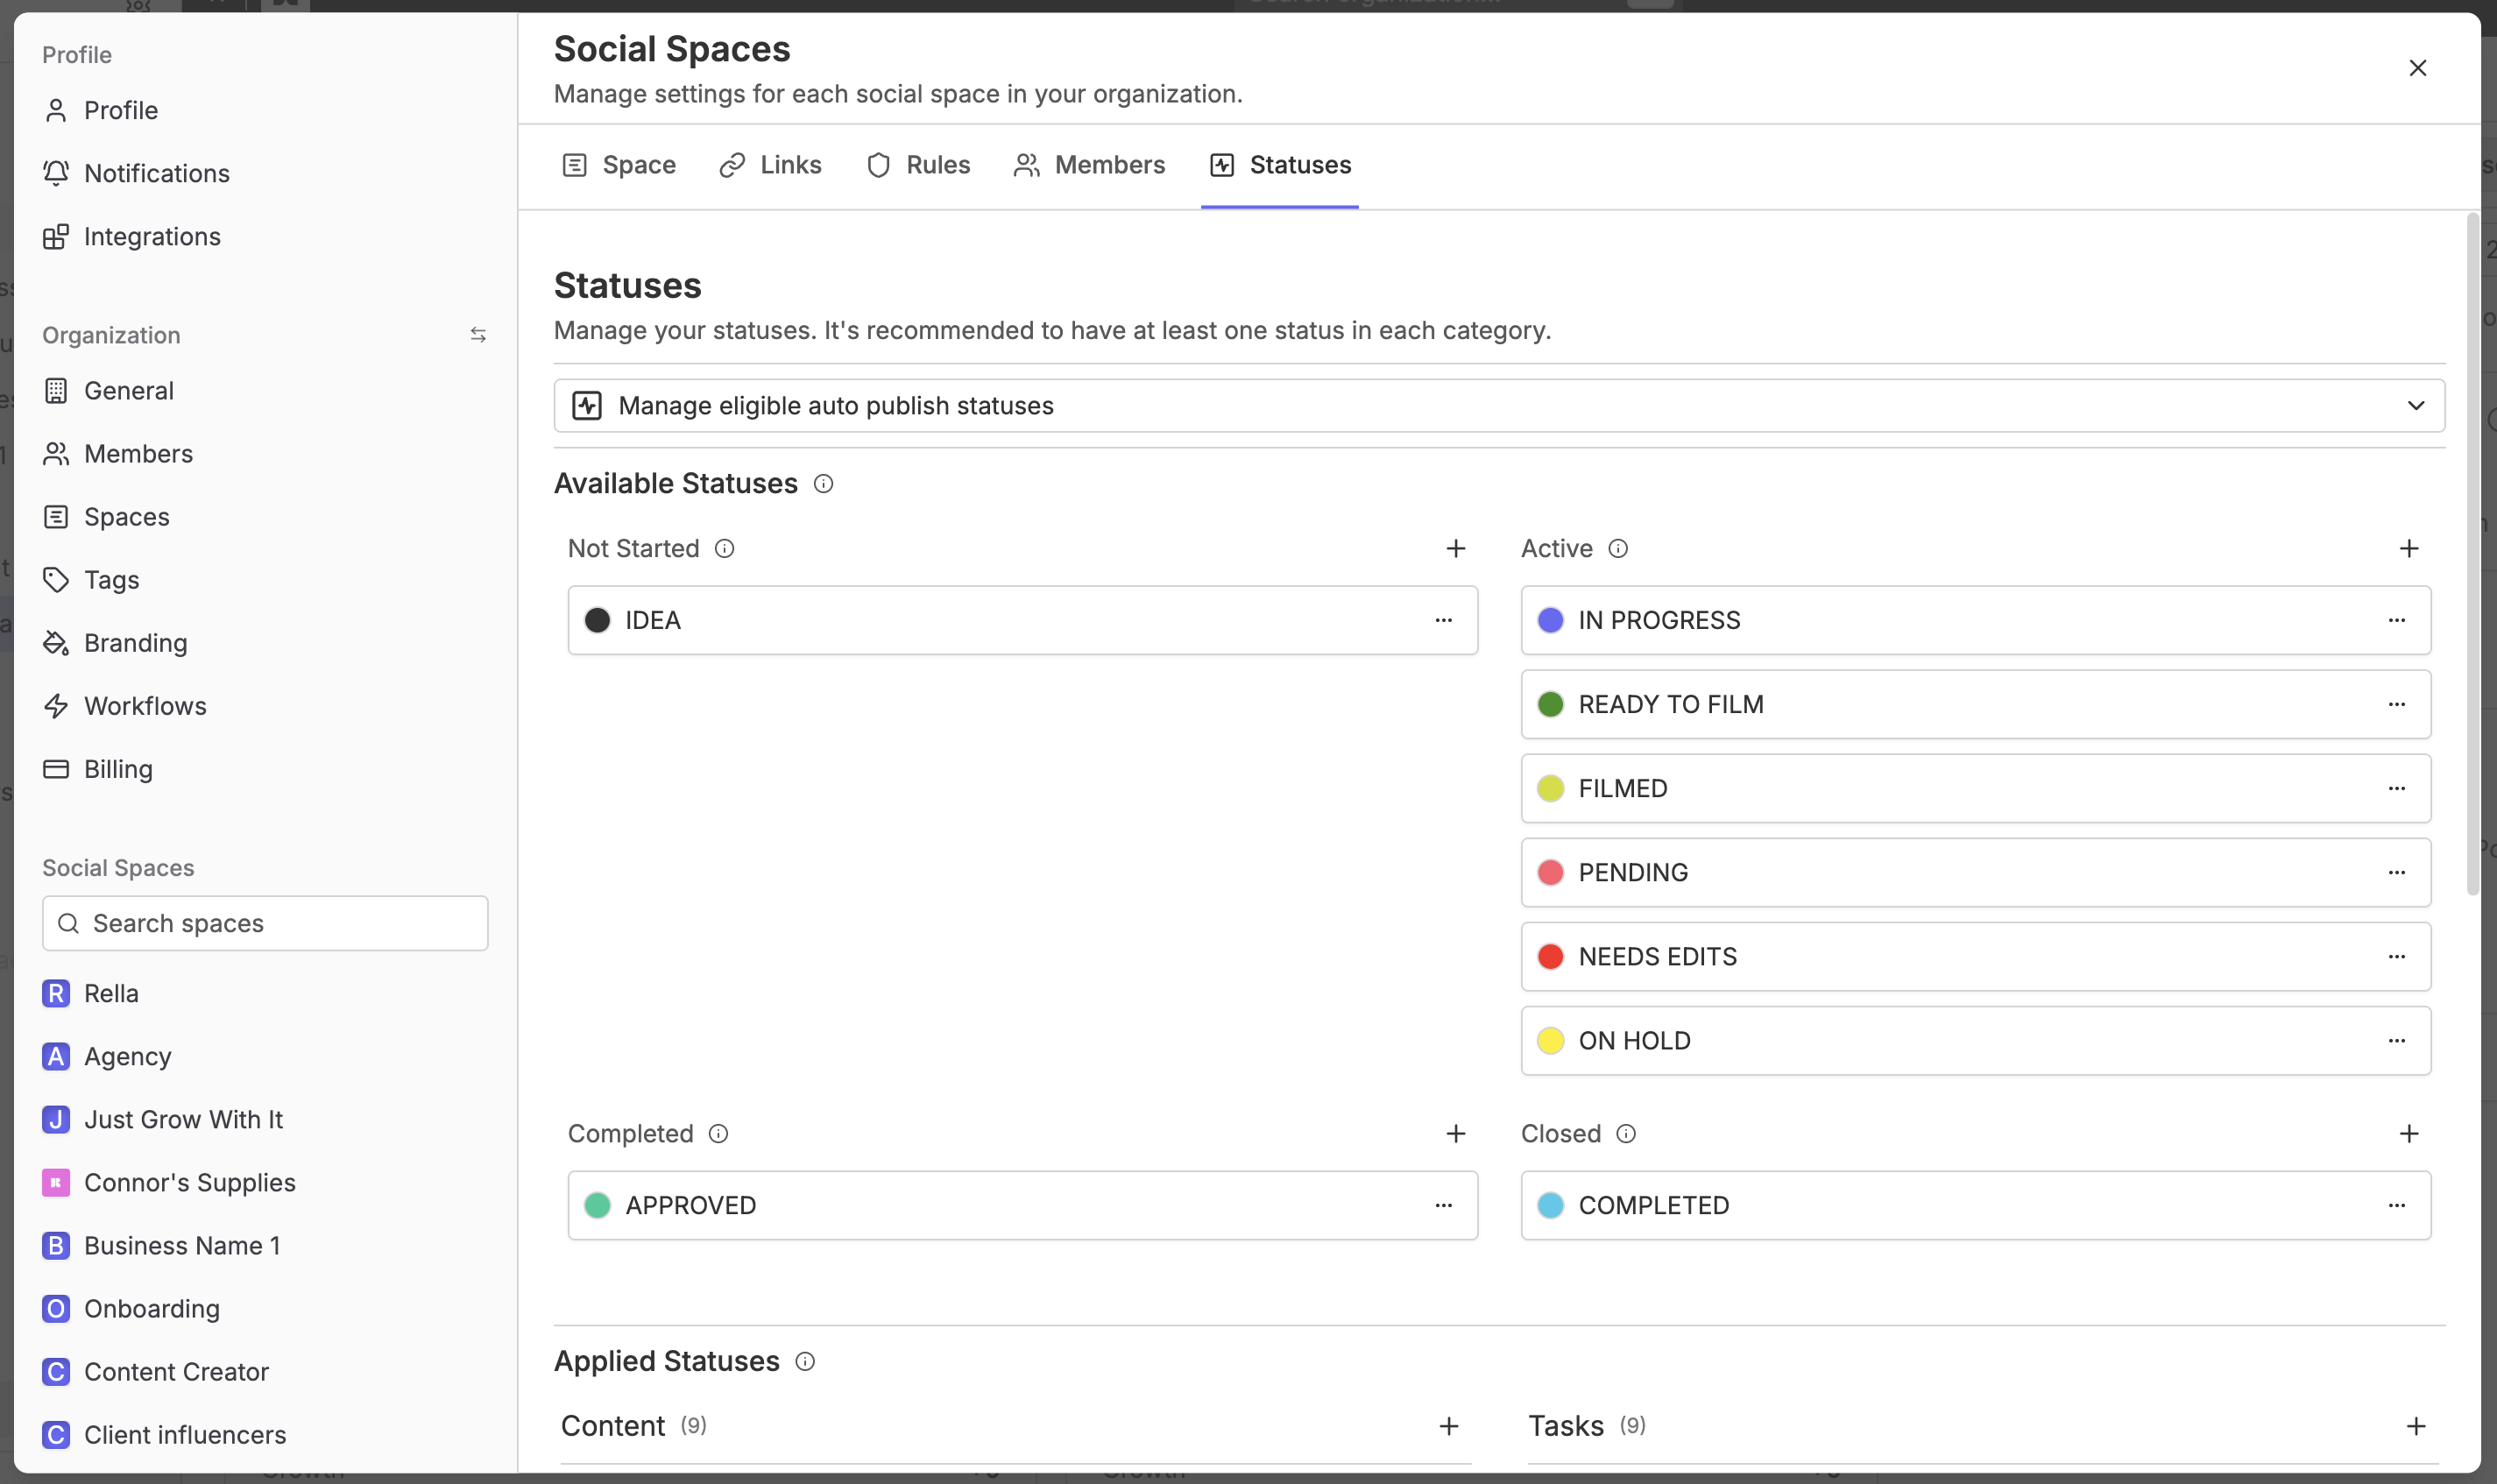The width and height of the screenshot is (2497, 1484).
Task: Add a new Active status
Action: point(2408,548)
